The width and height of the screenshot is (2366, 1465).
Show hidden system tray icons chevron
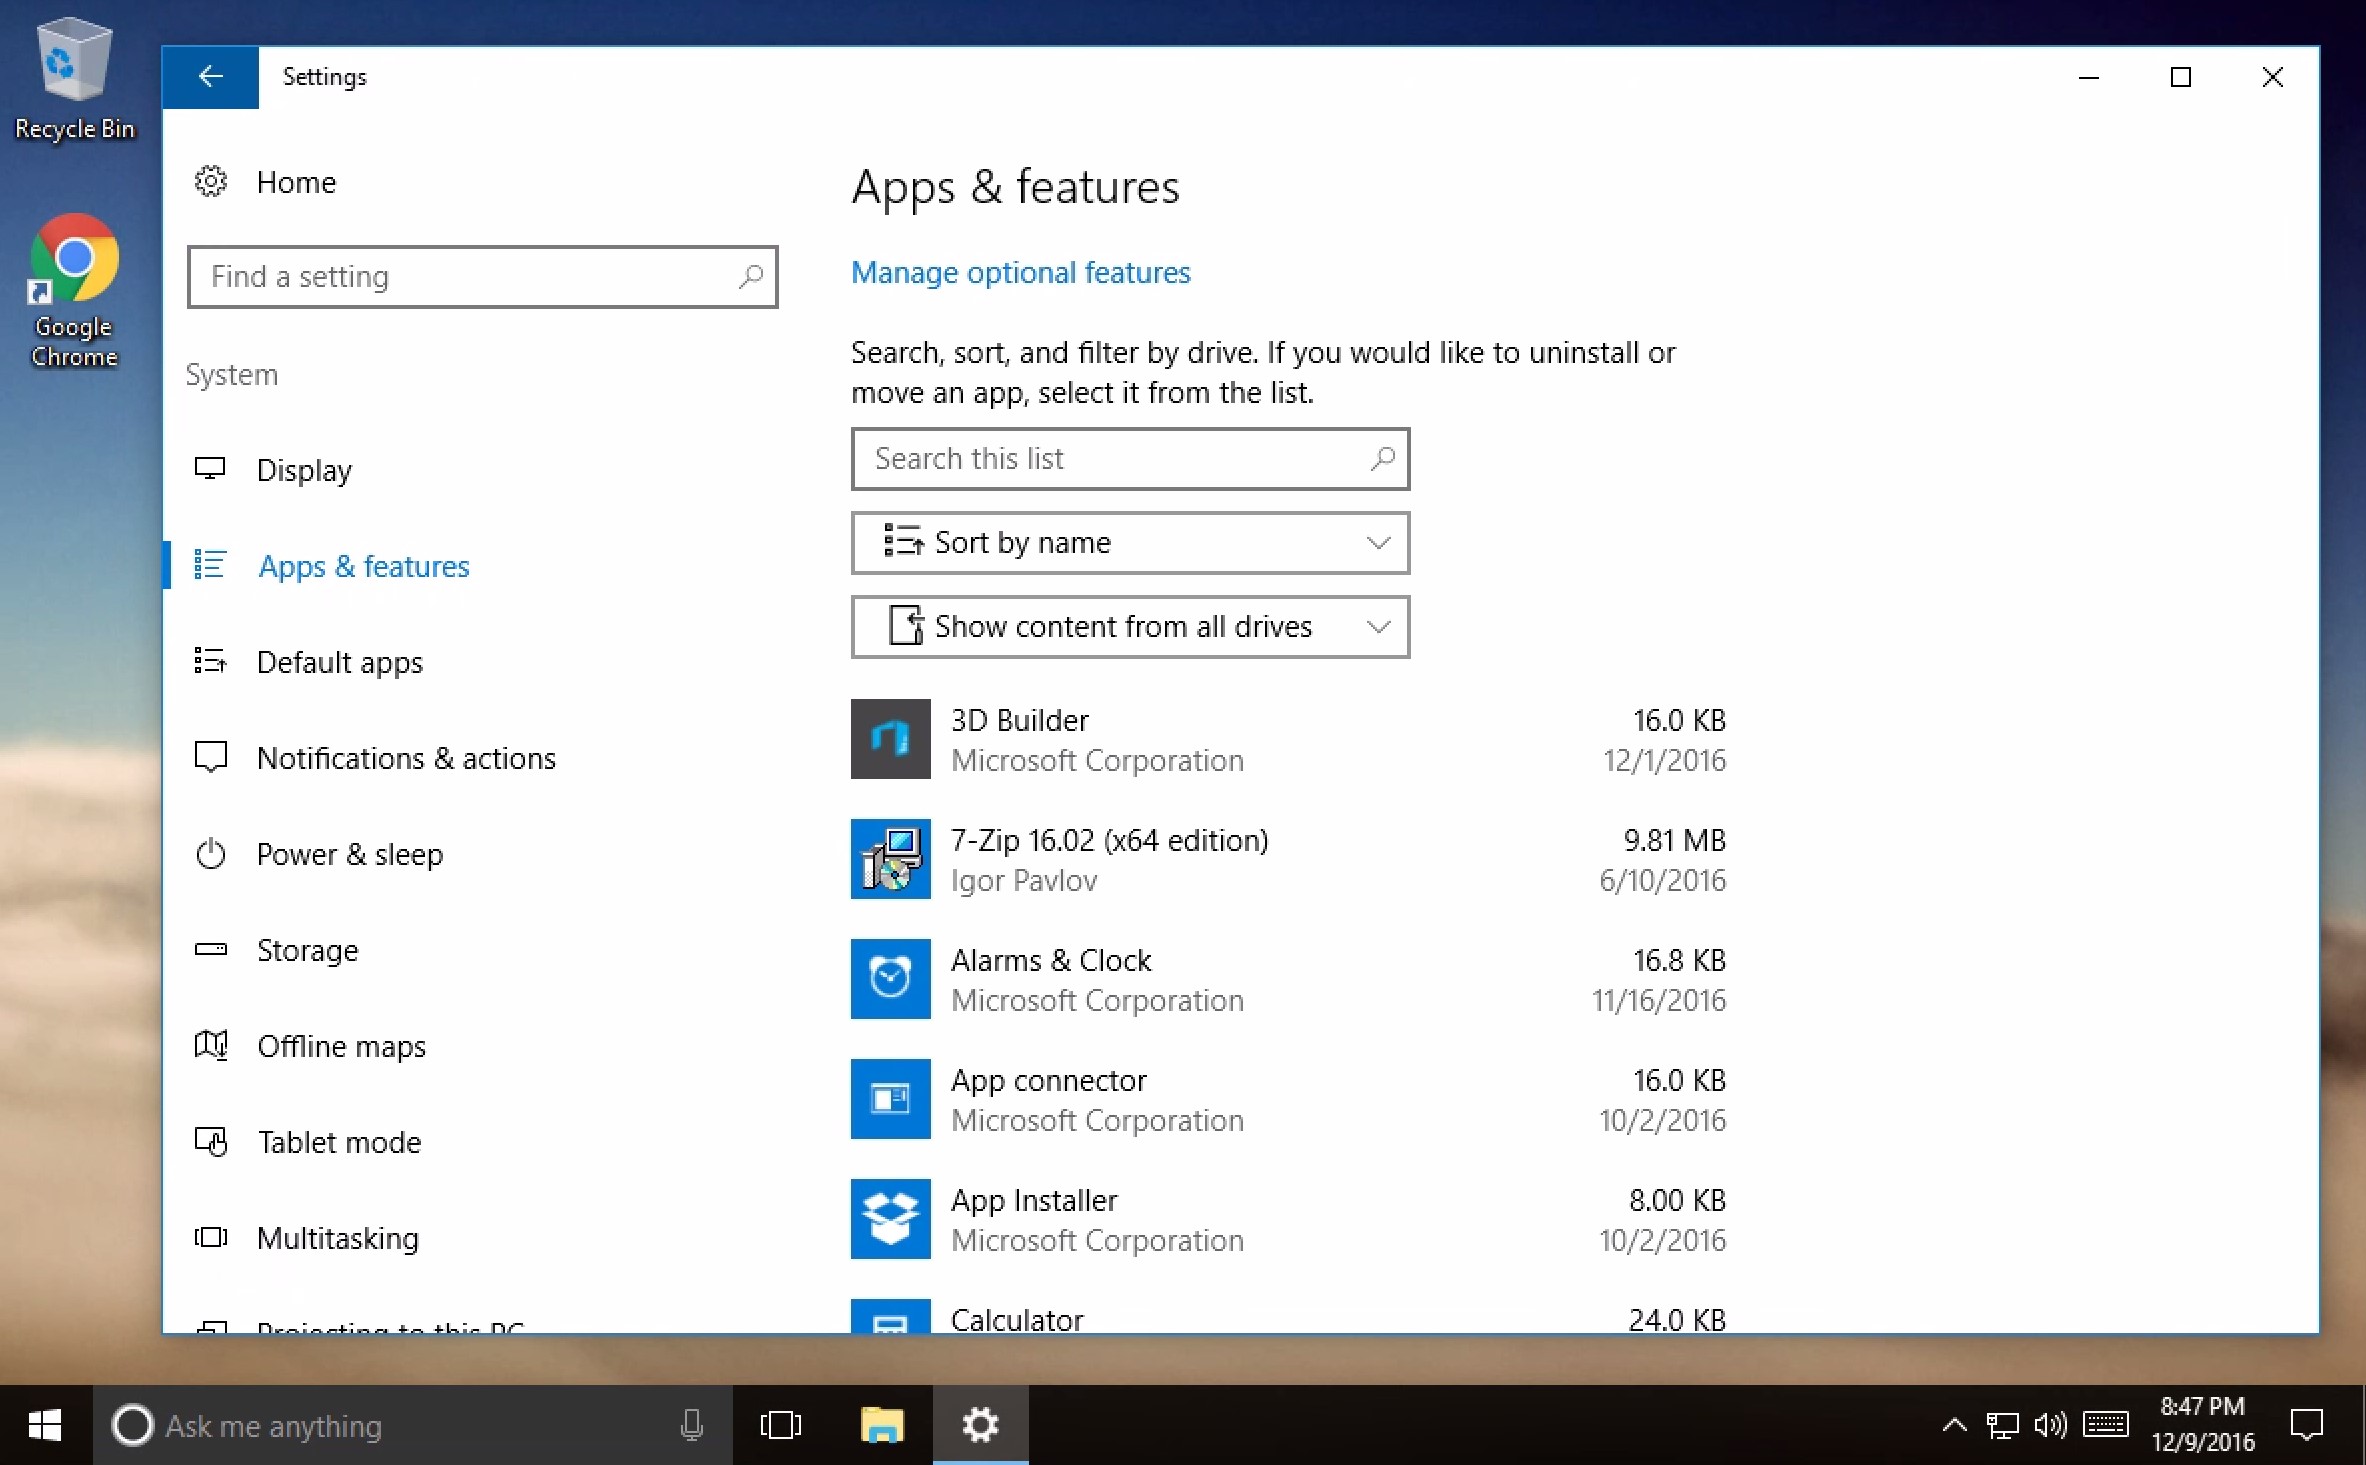pos(1954,1425)
